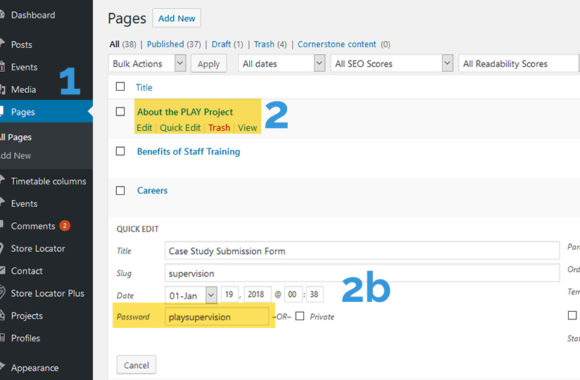Toggle the select-all checkbox beside Title
The width and height of the screenshot is (580, 380).
(x=120, y=87)
